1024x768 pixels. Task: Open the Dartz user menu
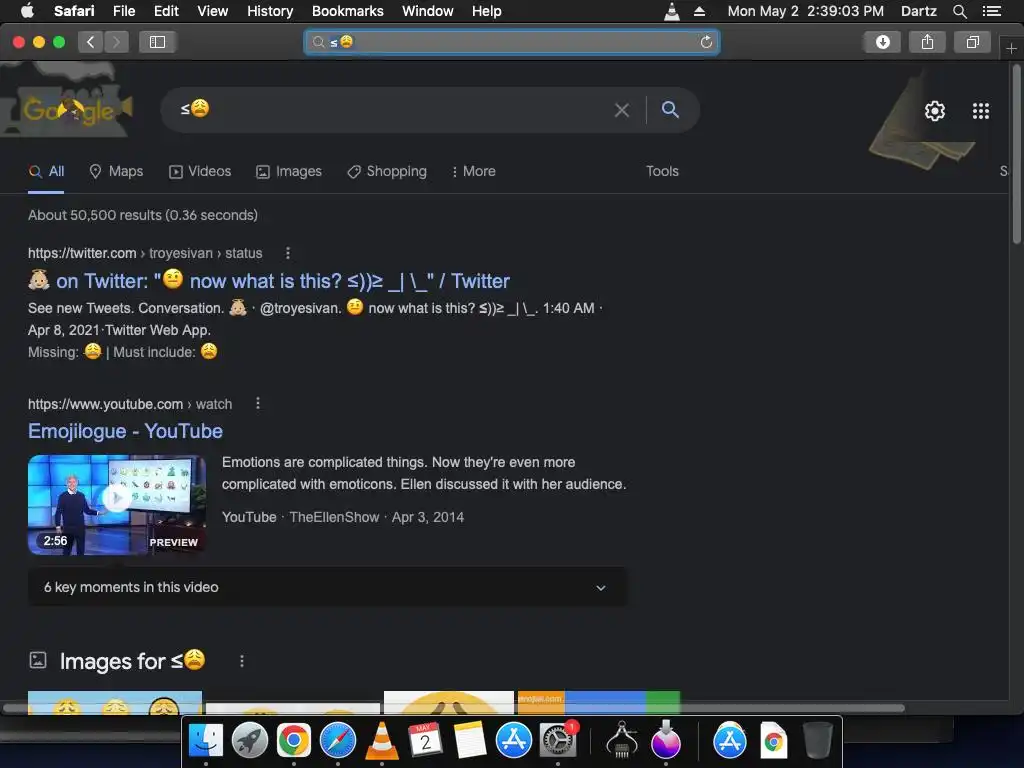tap(918, 11)
